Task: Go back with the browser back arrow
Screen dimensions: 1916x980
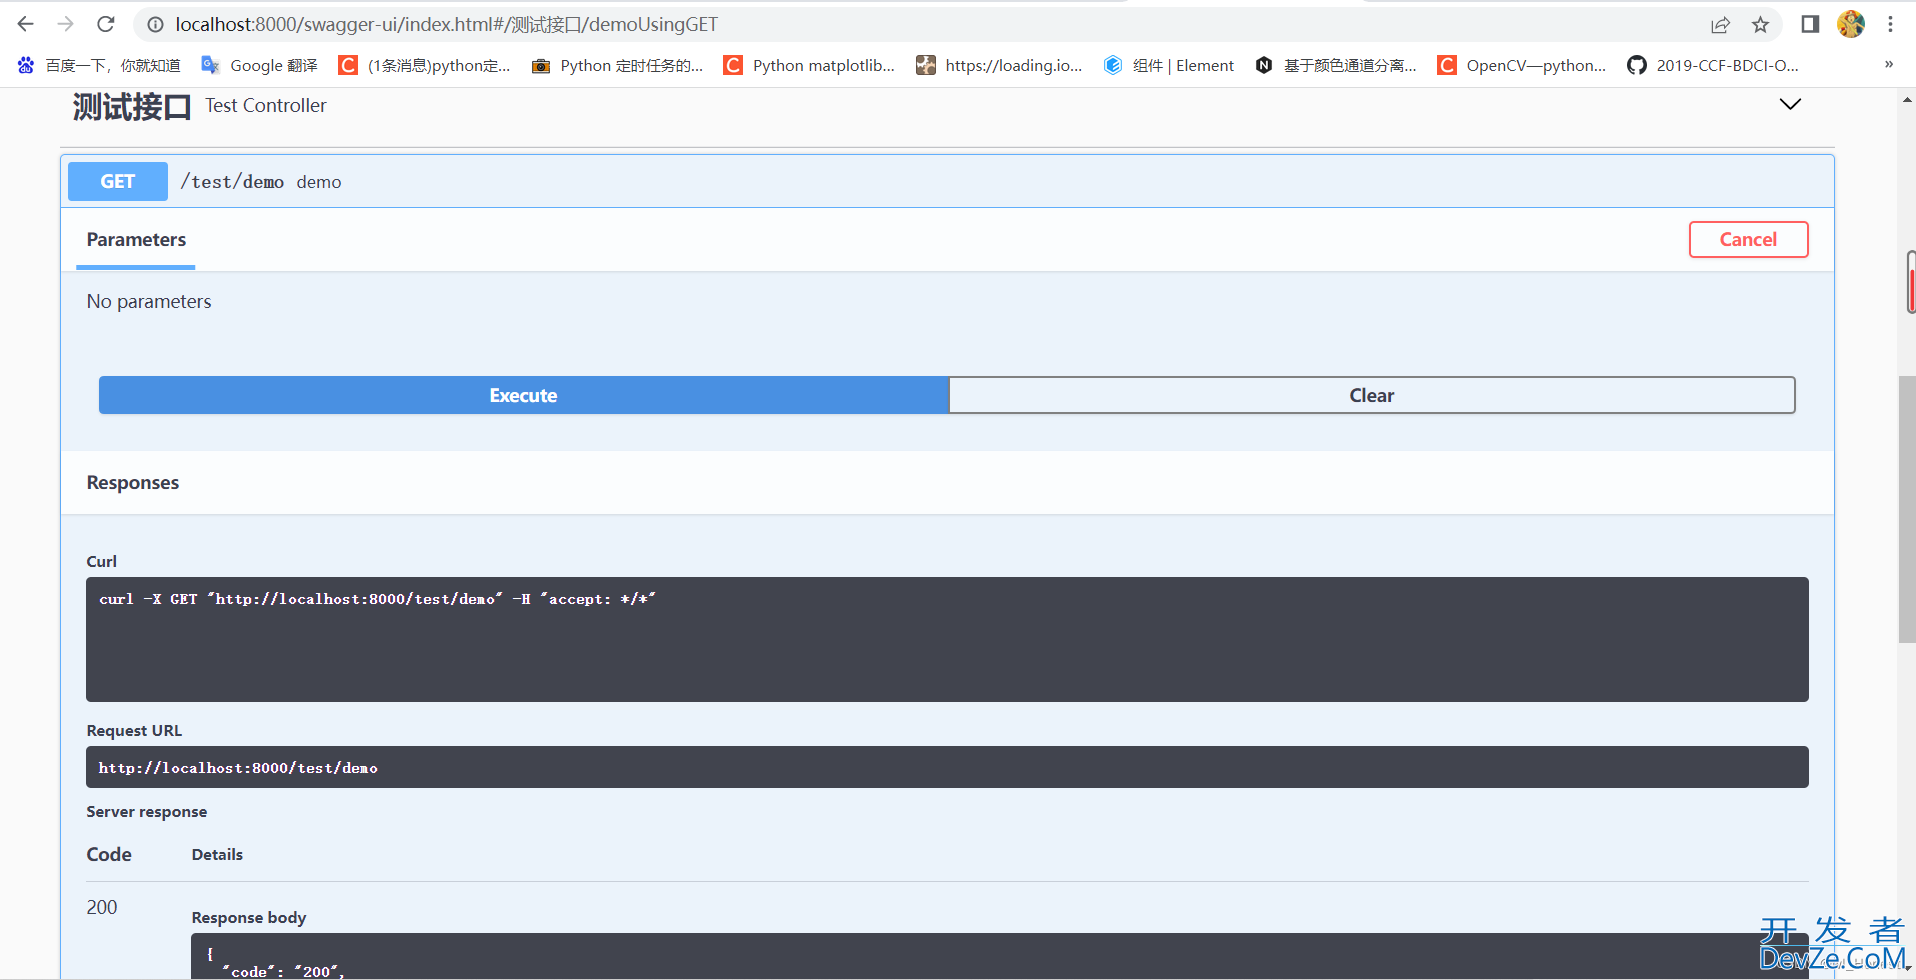Action: (x=26, y=24)
